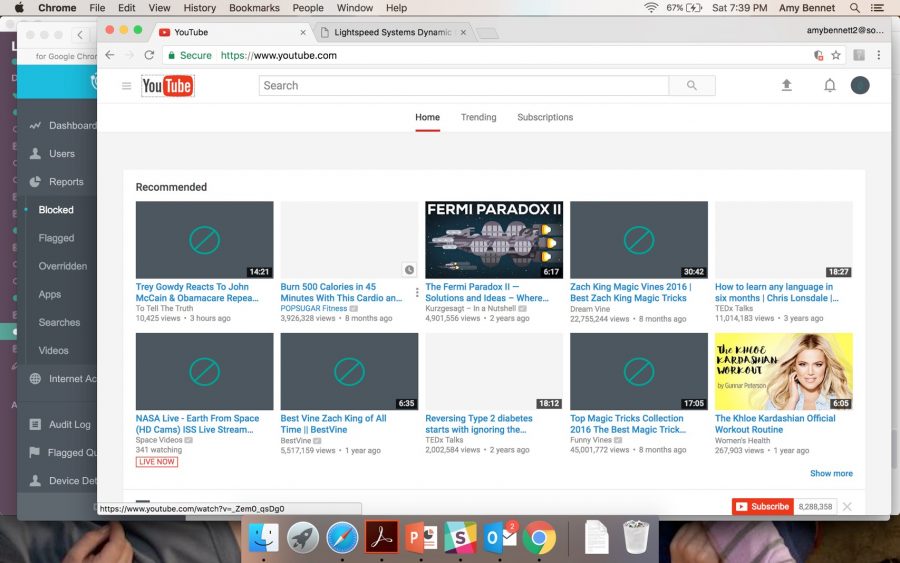Image resolution: width=900 pixels, height=563 pixels.
Task: Select Overridden in the Lightspeed sidebar
Action: (x=63, y=266)
